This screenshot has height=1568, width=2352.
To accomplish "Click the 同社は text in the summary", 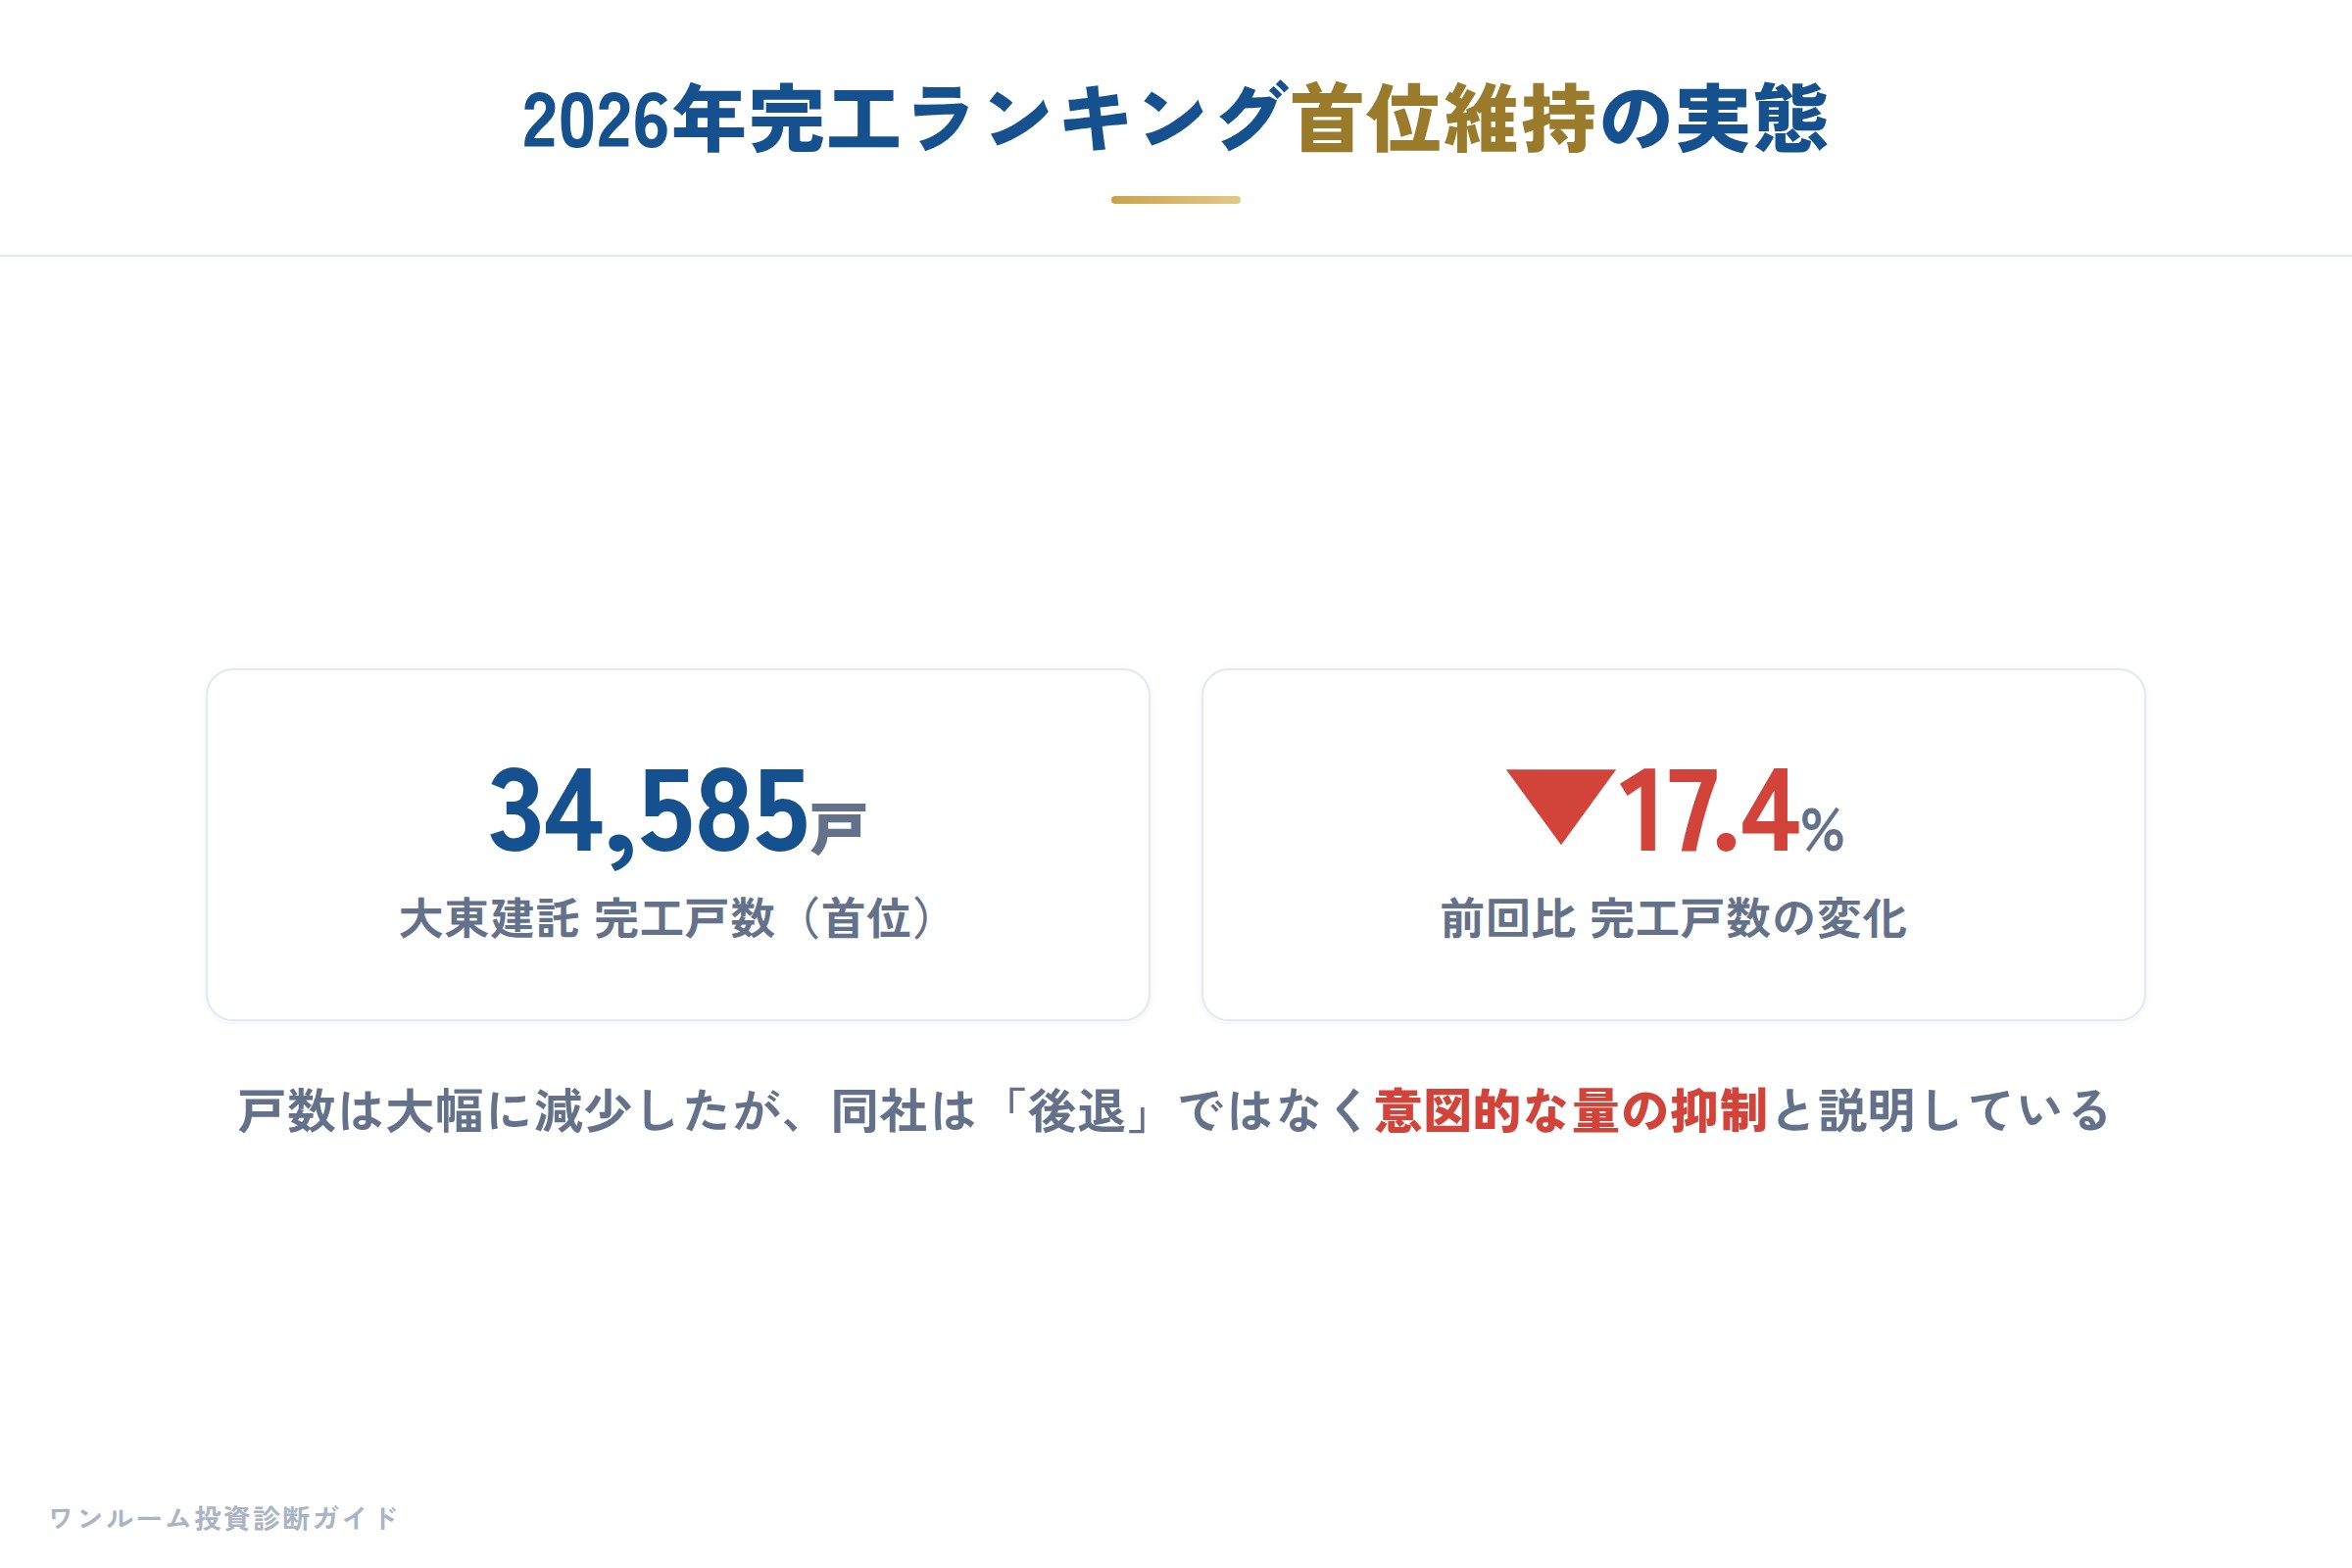I will pos(904,1111).
